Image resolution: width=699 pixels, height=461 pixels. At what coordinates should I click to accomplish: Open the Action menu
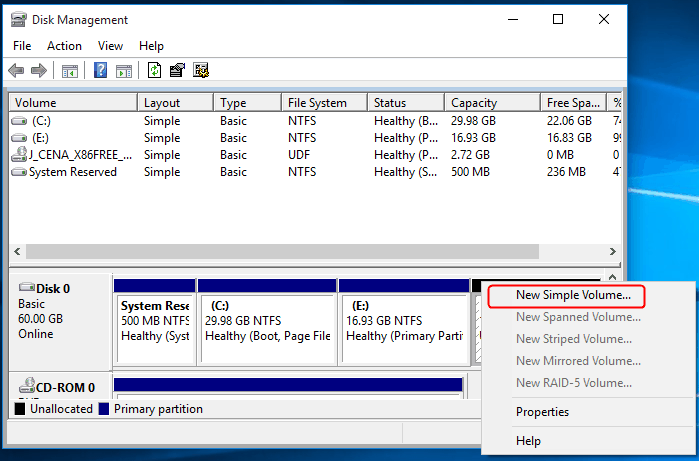[64, 46]
